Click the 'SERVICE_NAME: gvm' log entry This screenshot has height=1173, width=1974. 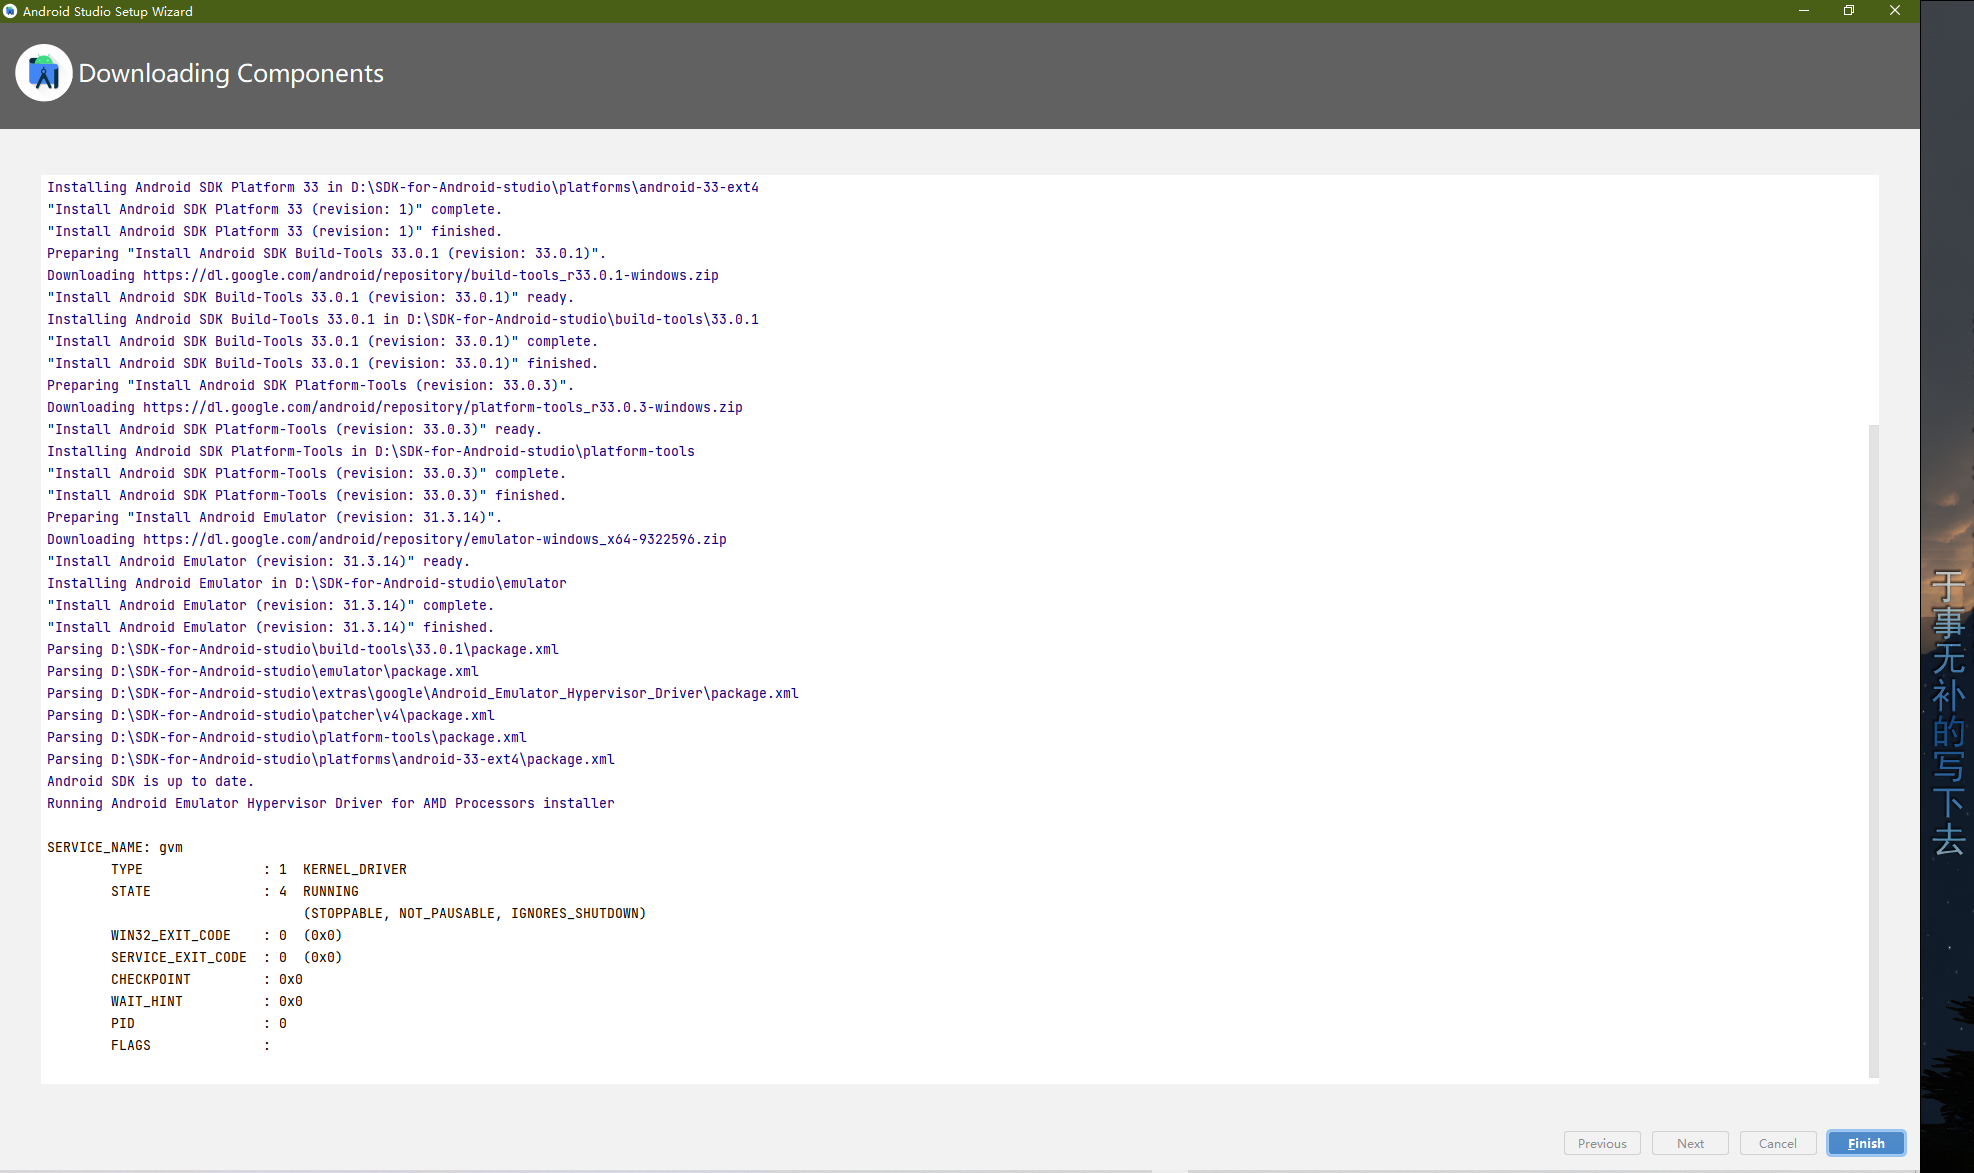point(114,847)
